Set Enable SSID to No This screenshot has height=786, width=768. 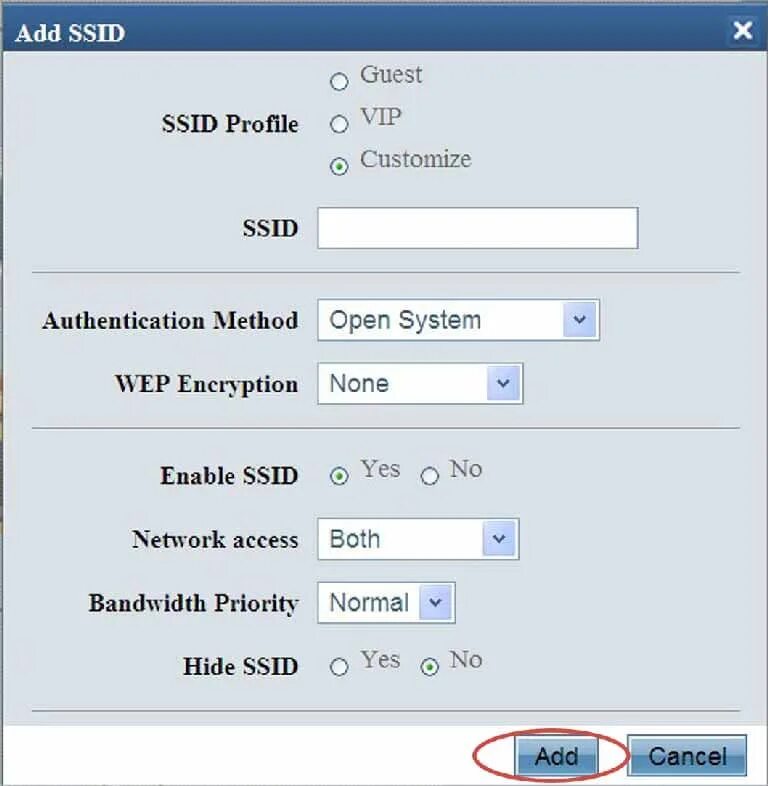(430, 476)
